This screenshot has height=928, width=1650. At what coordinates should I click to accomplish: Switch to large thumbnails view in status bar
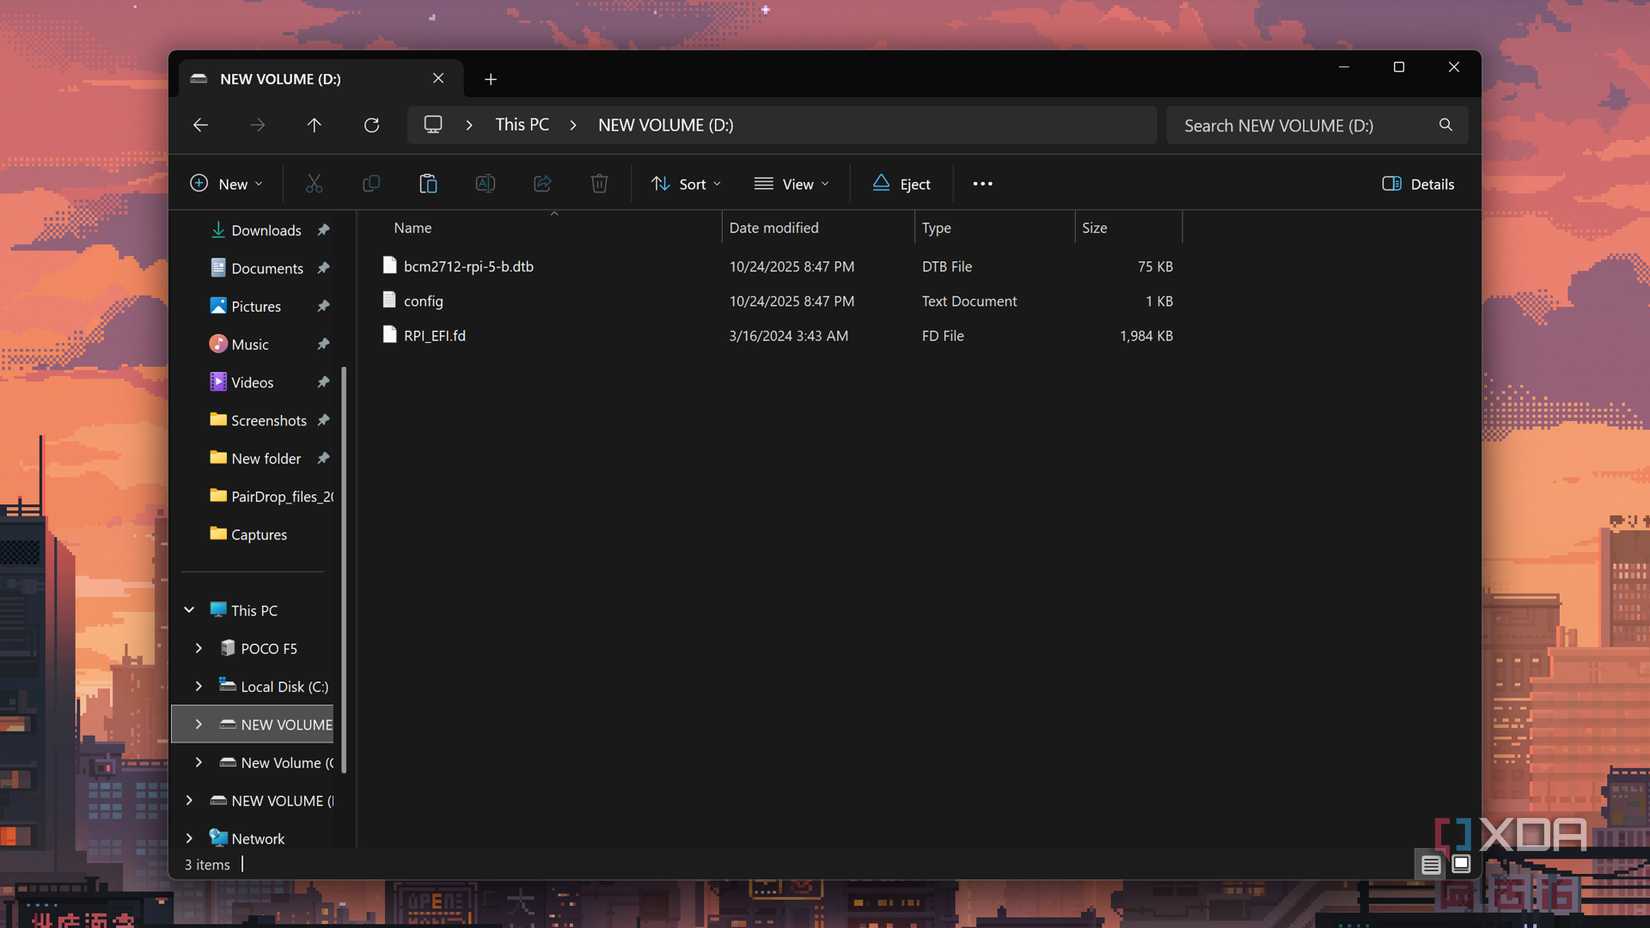pyautogui.click(x=1461, y=864)
